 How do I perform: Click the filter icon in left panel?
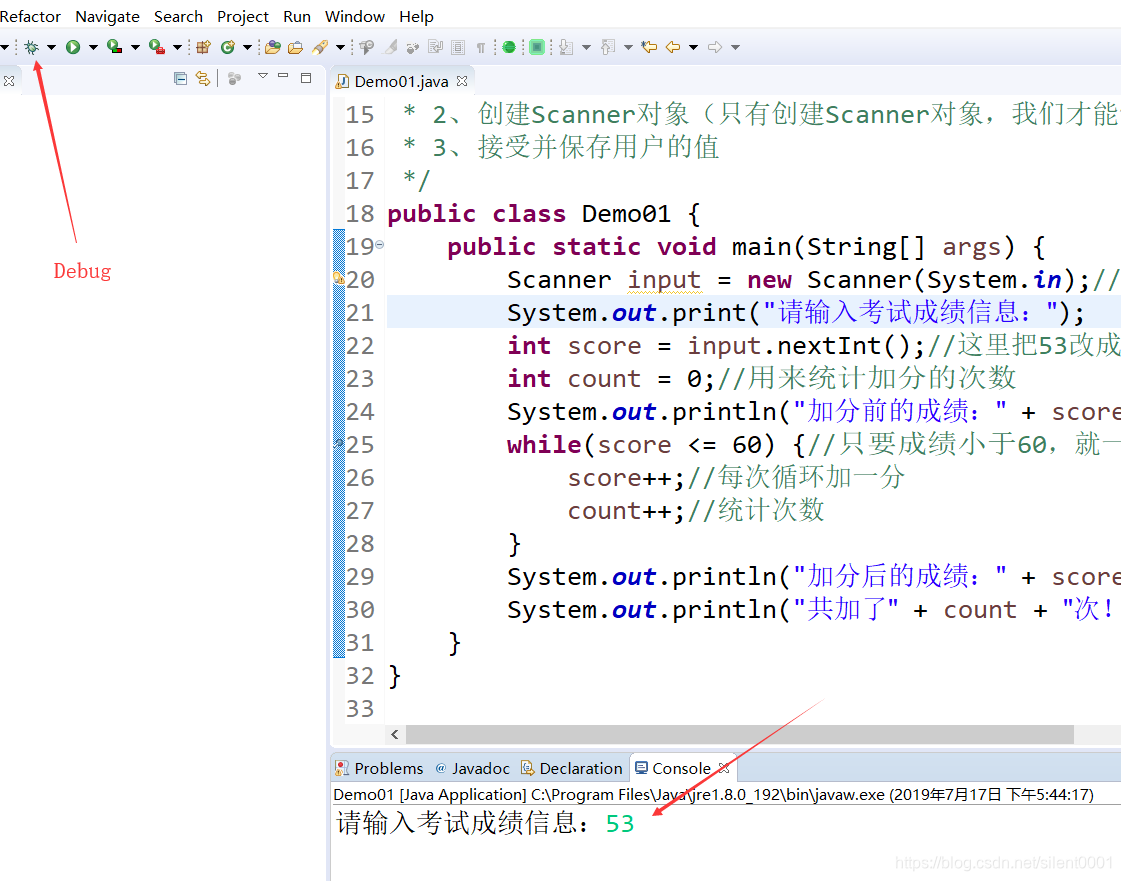point(234,79)
